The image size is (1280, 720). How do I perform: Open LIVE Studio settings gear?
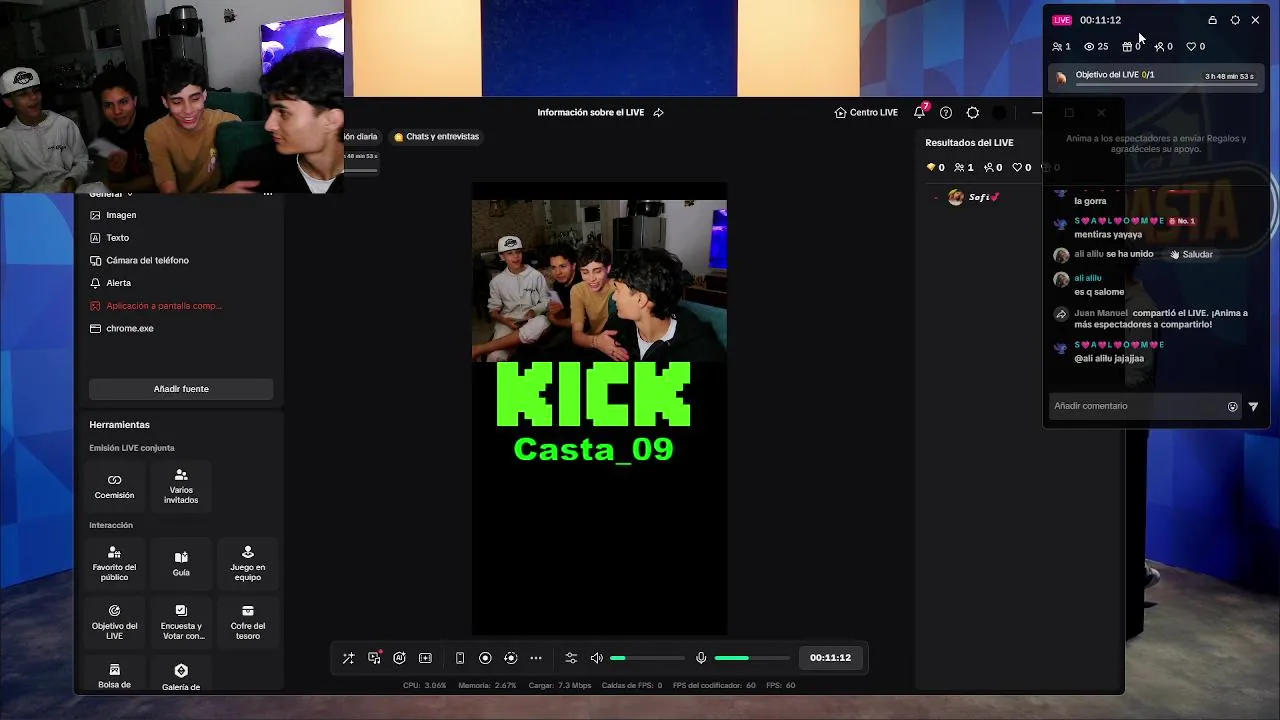click(x=973, y=113)
